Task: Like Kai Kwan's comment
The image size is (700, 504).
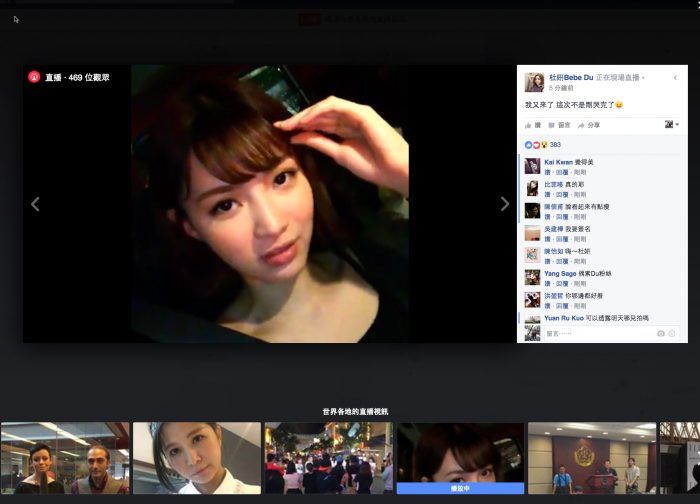Action: (547, 172)
